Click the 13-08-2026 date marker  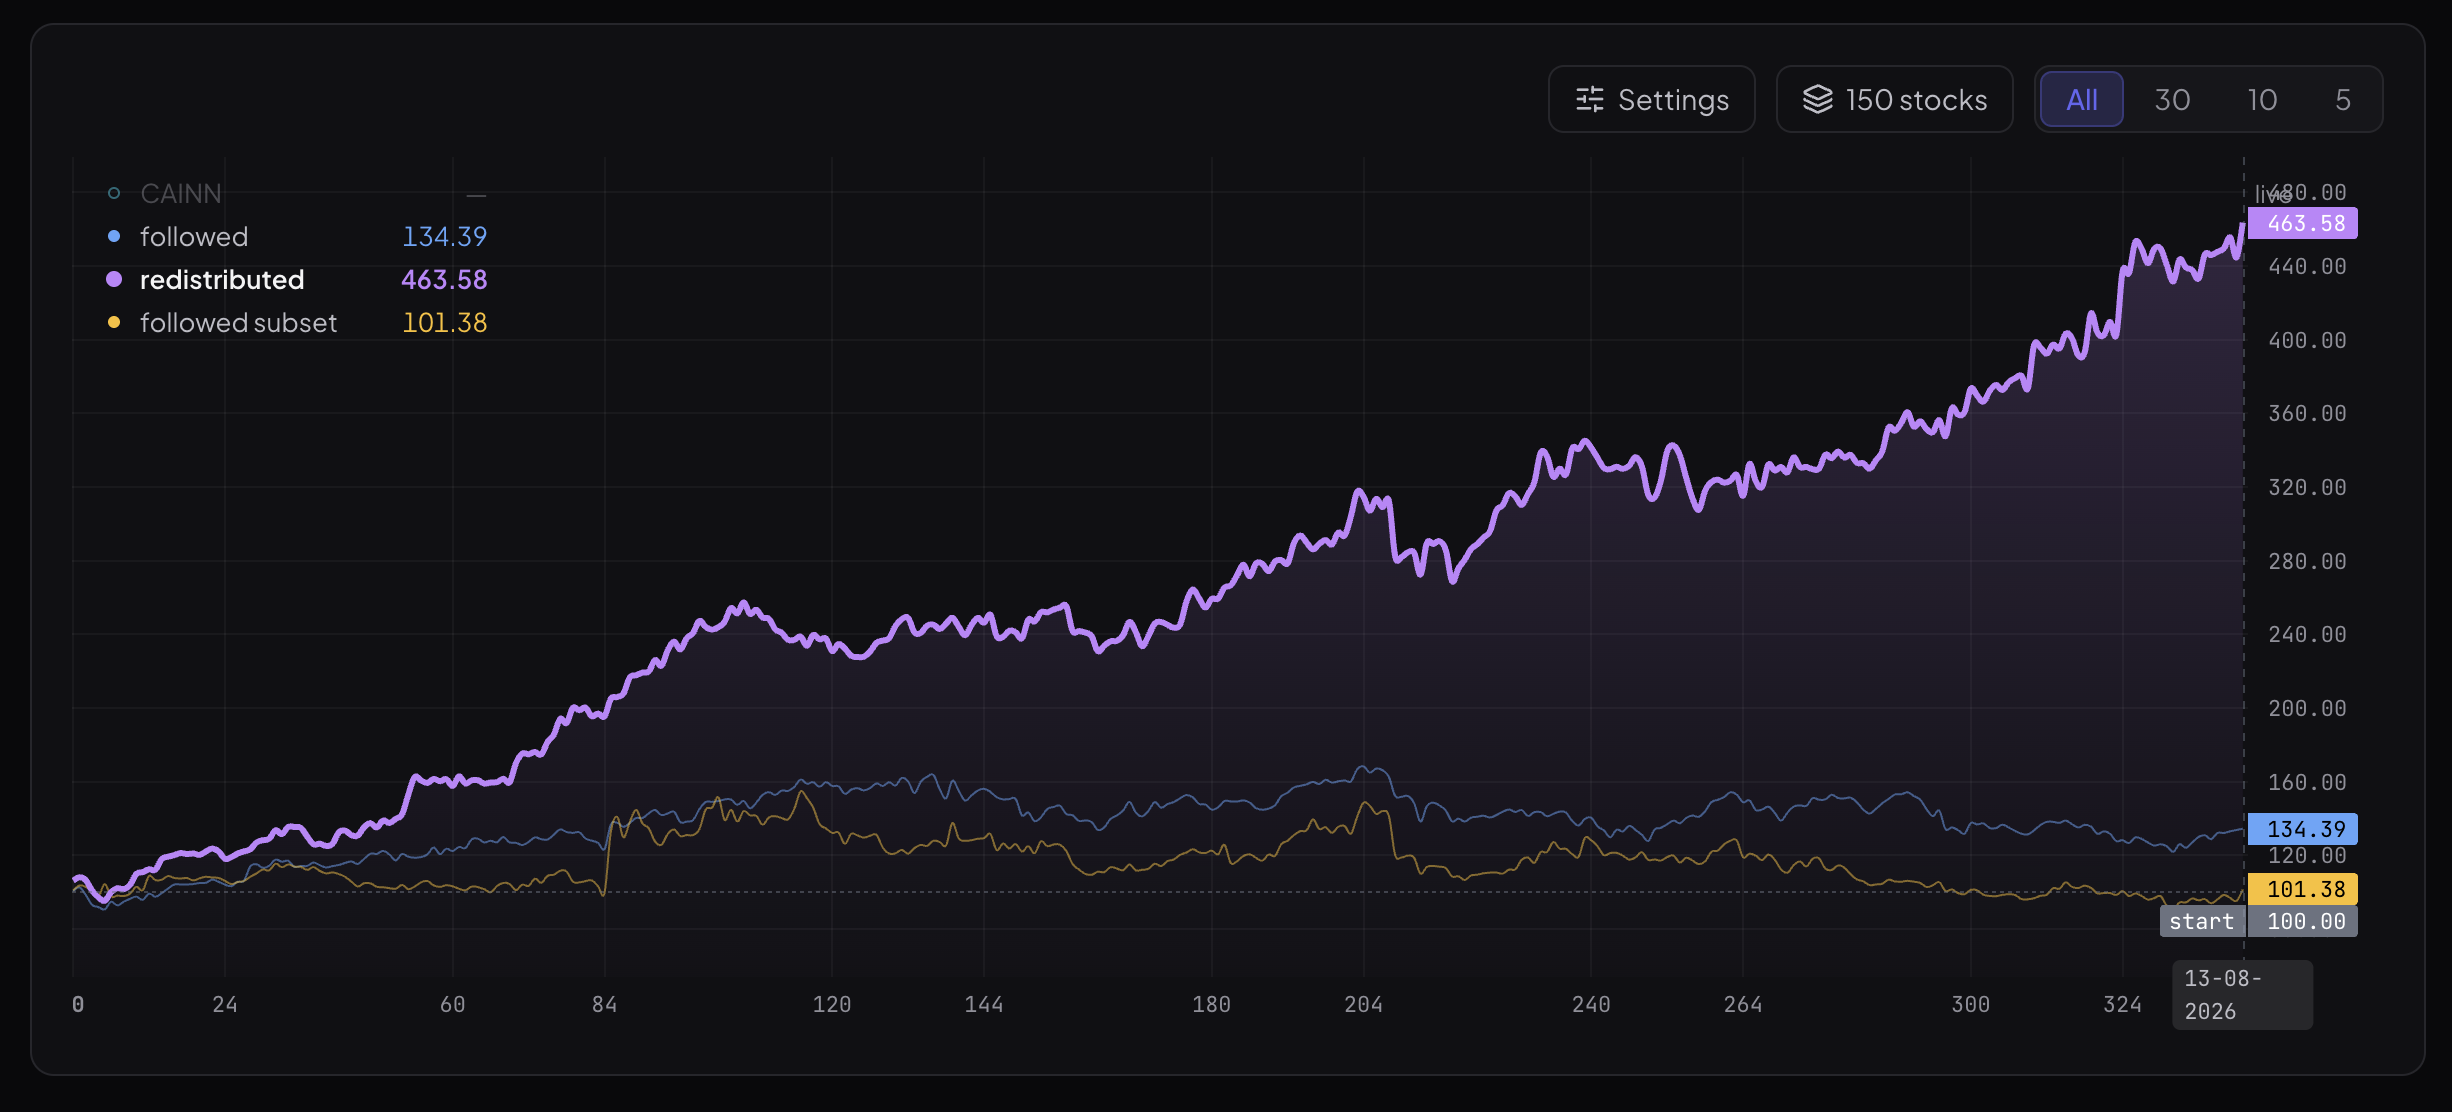tap(2242, 995)
